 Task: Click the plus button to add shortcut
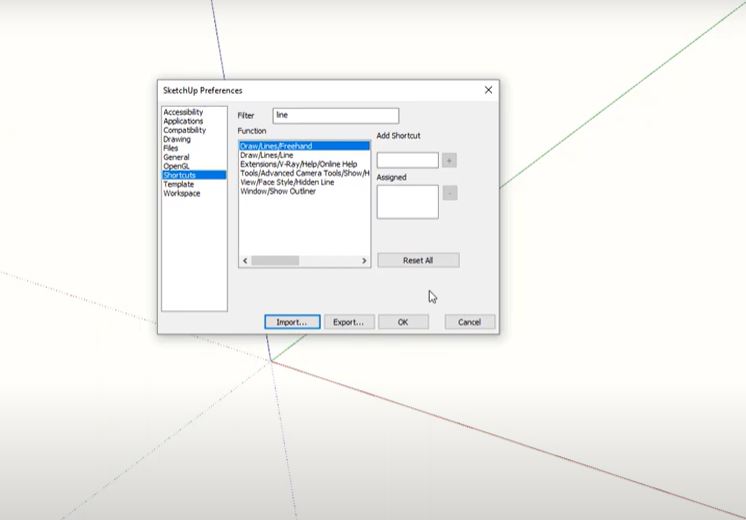449,160
